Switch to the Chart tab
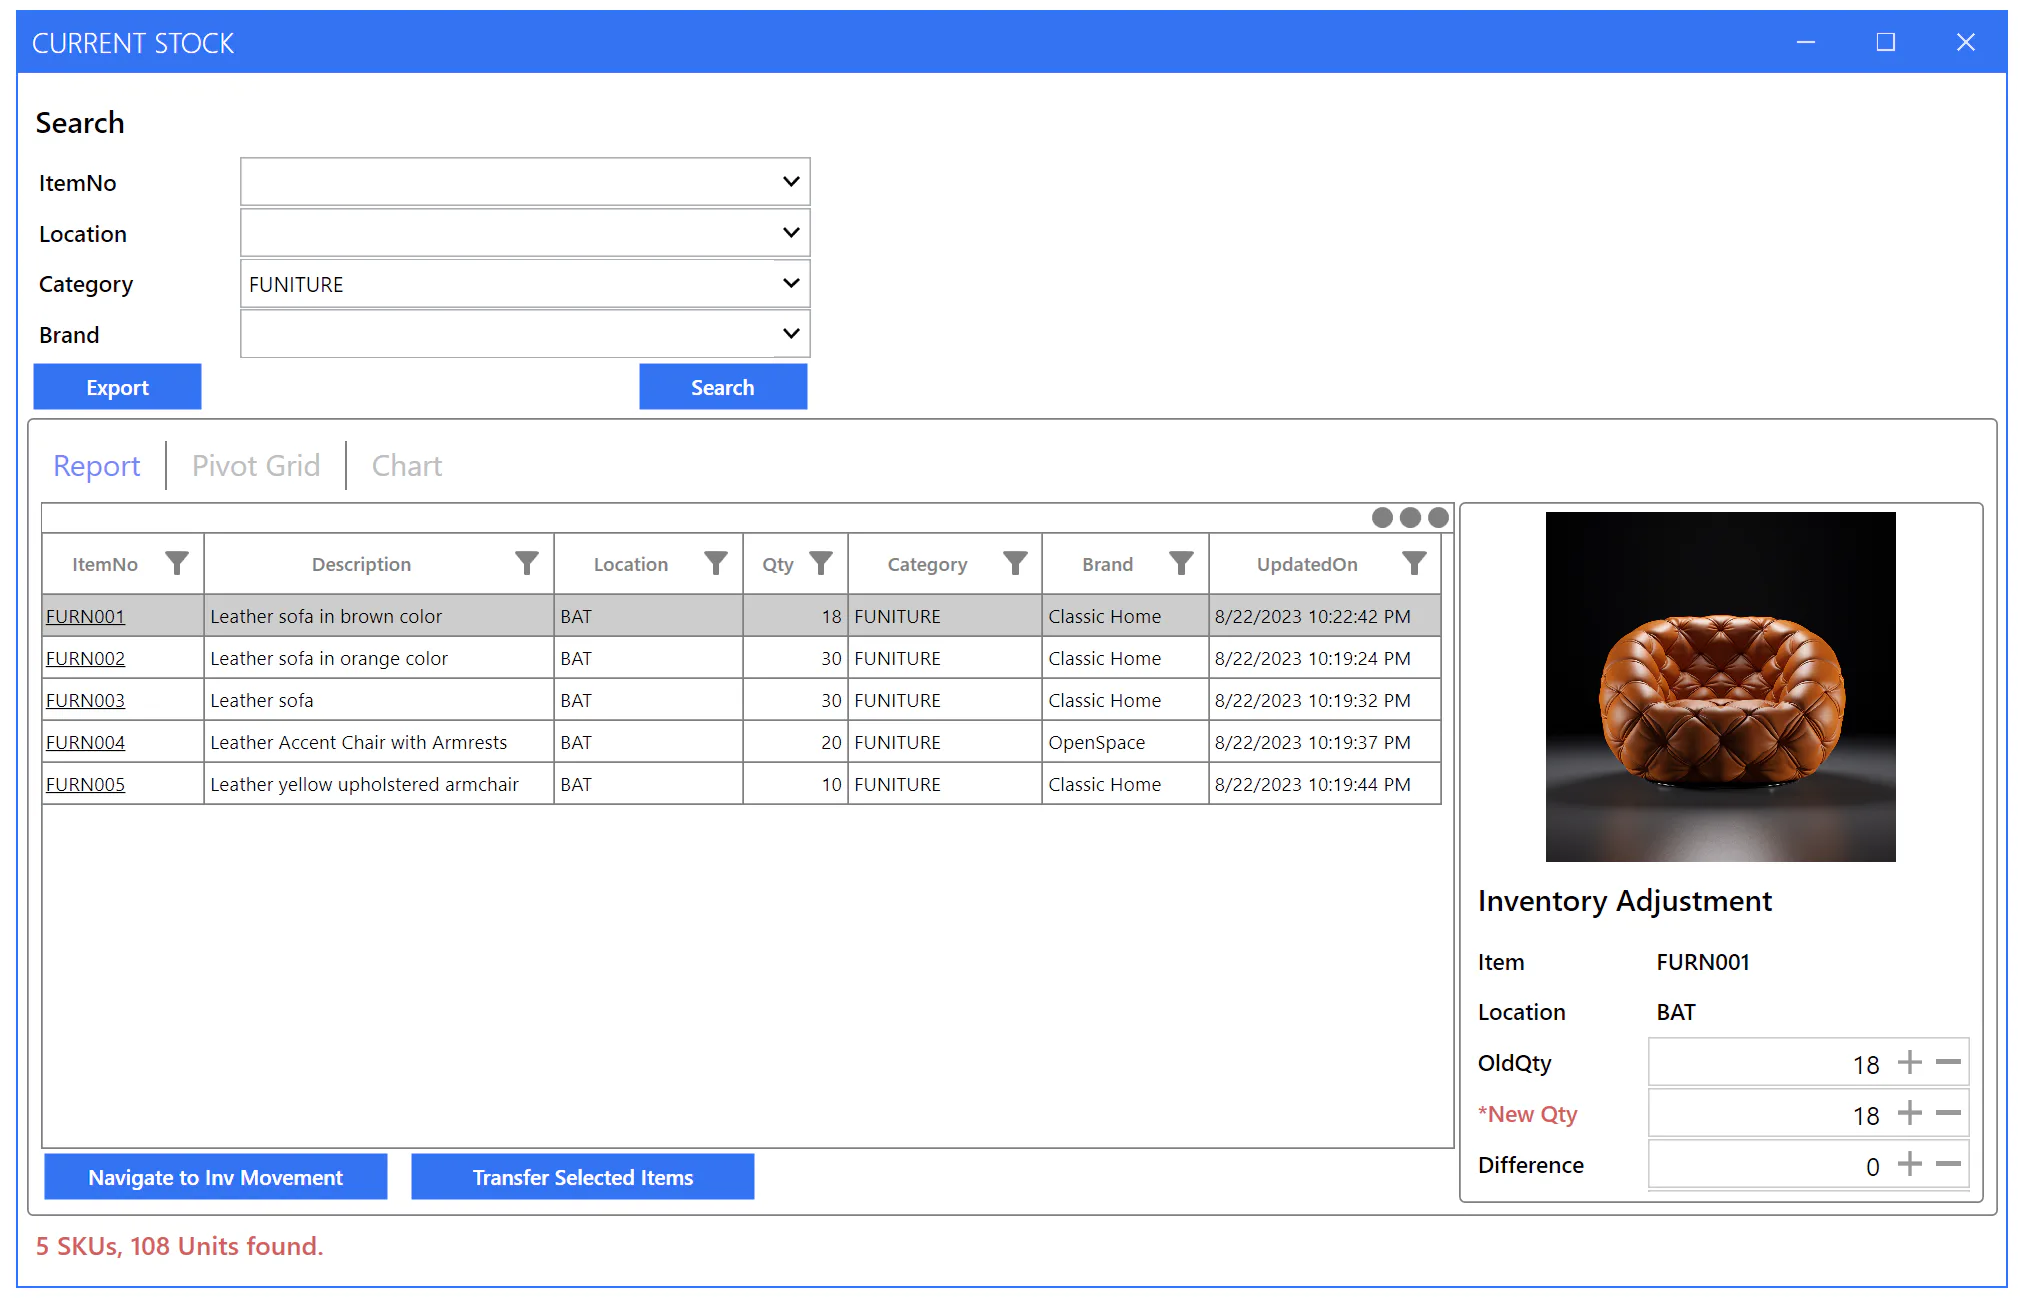2023x1302 pixels. (407, 466)
